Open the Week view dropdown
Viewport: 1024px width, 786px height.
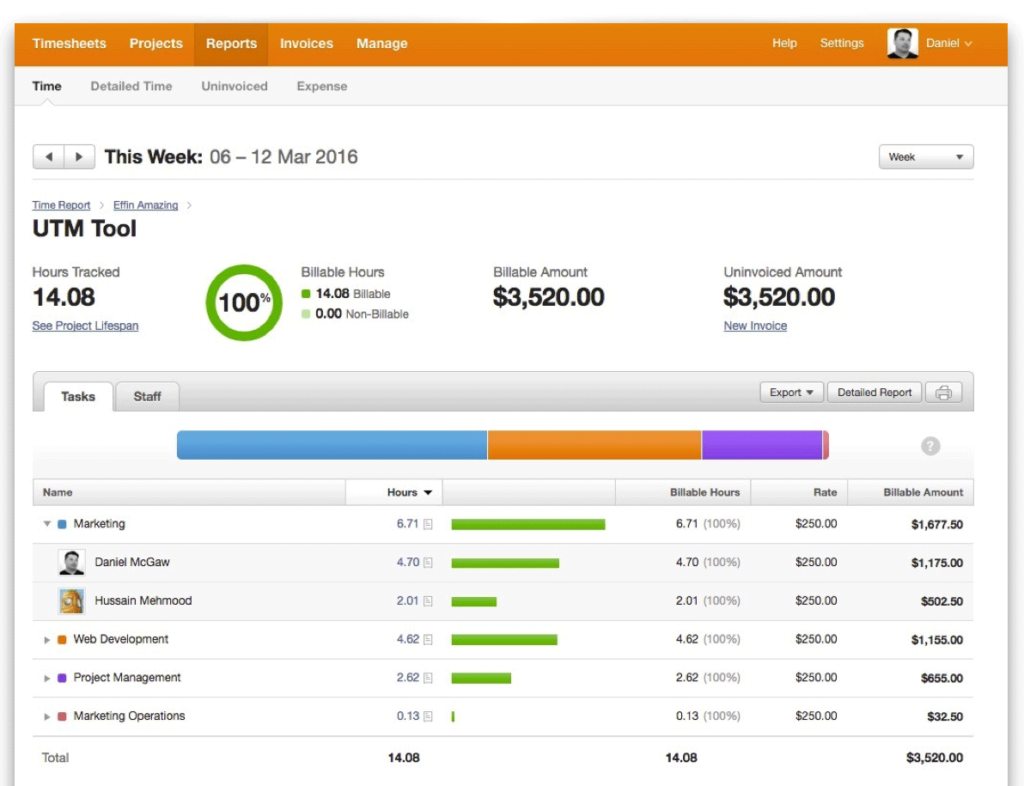[925, 157]
